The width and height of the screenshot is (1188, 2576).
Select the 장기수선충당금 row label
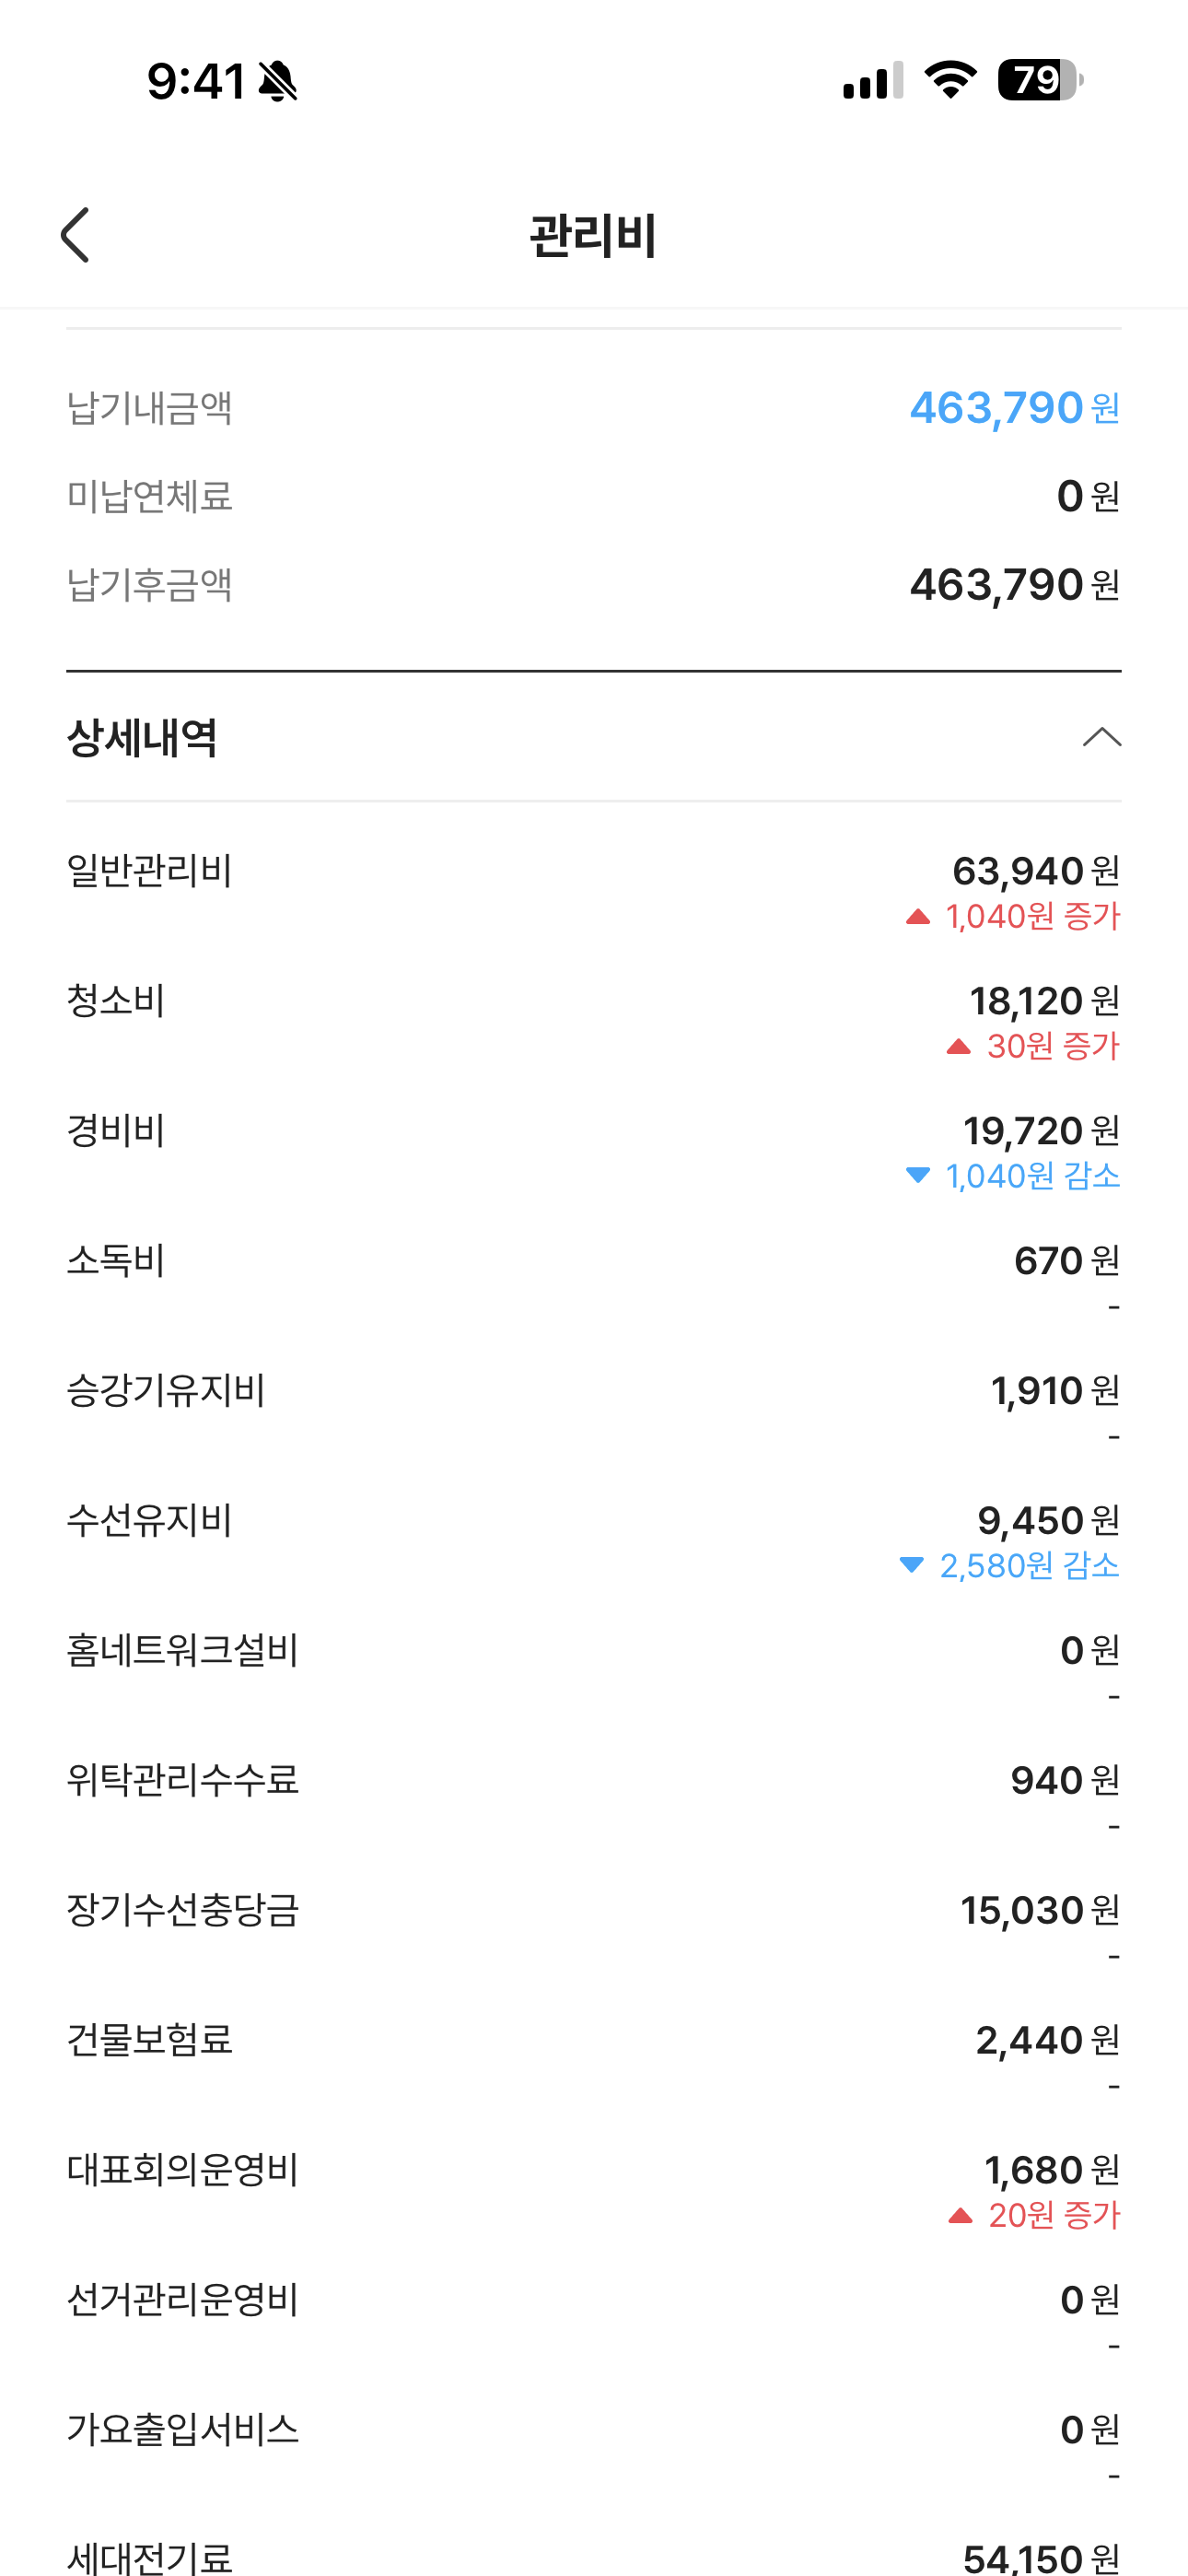[x=183, y=1910]
